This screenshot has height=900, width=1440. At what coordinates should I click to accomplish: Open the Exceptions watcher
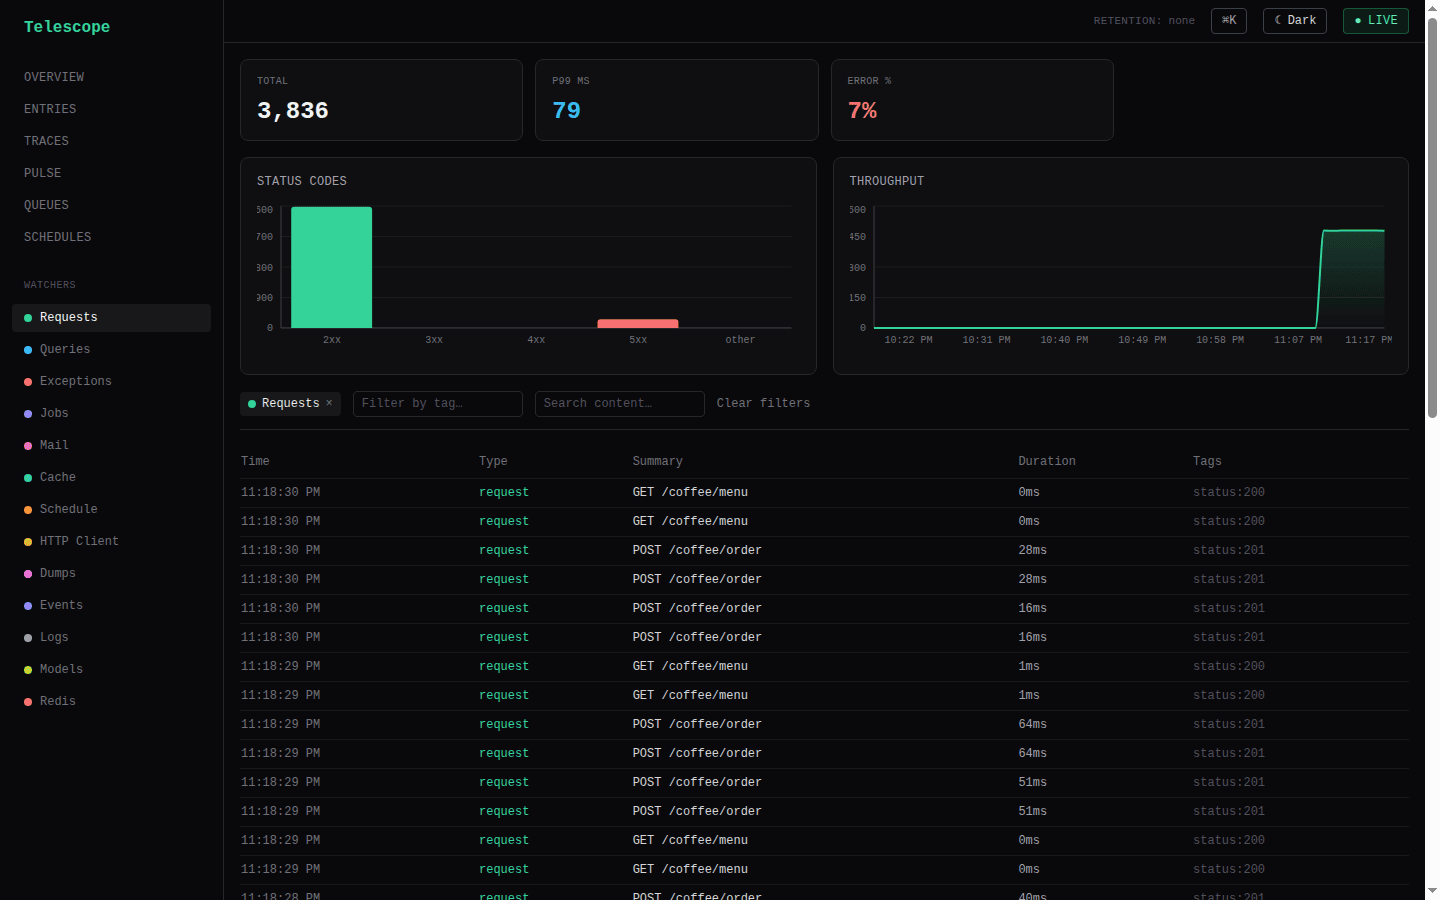click(111, 381)
